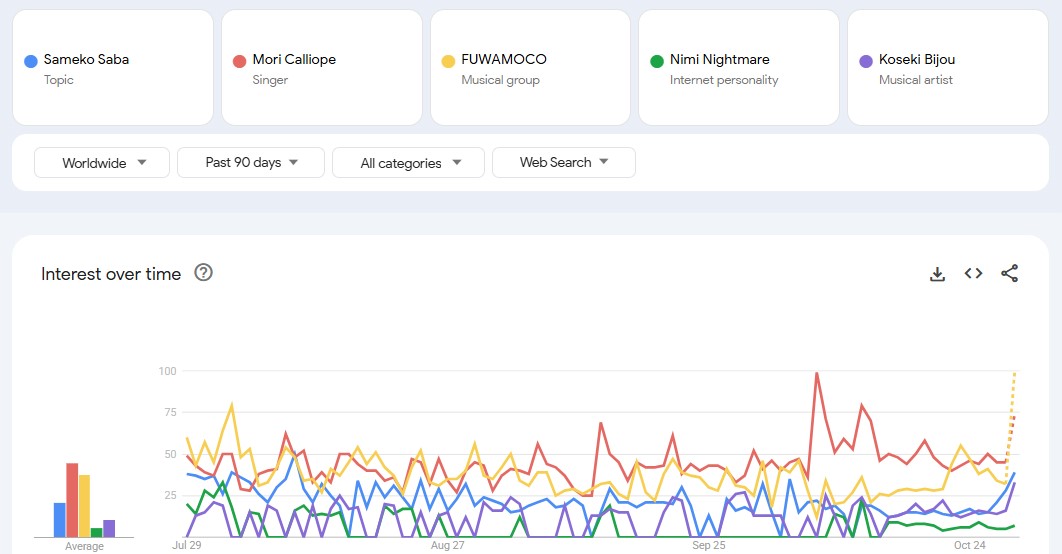The width and height of the screenshot is (1062, 554).
Task: Click the red dot for Mori Calliope
Action: pyautogui.click(x=240, y=61)
